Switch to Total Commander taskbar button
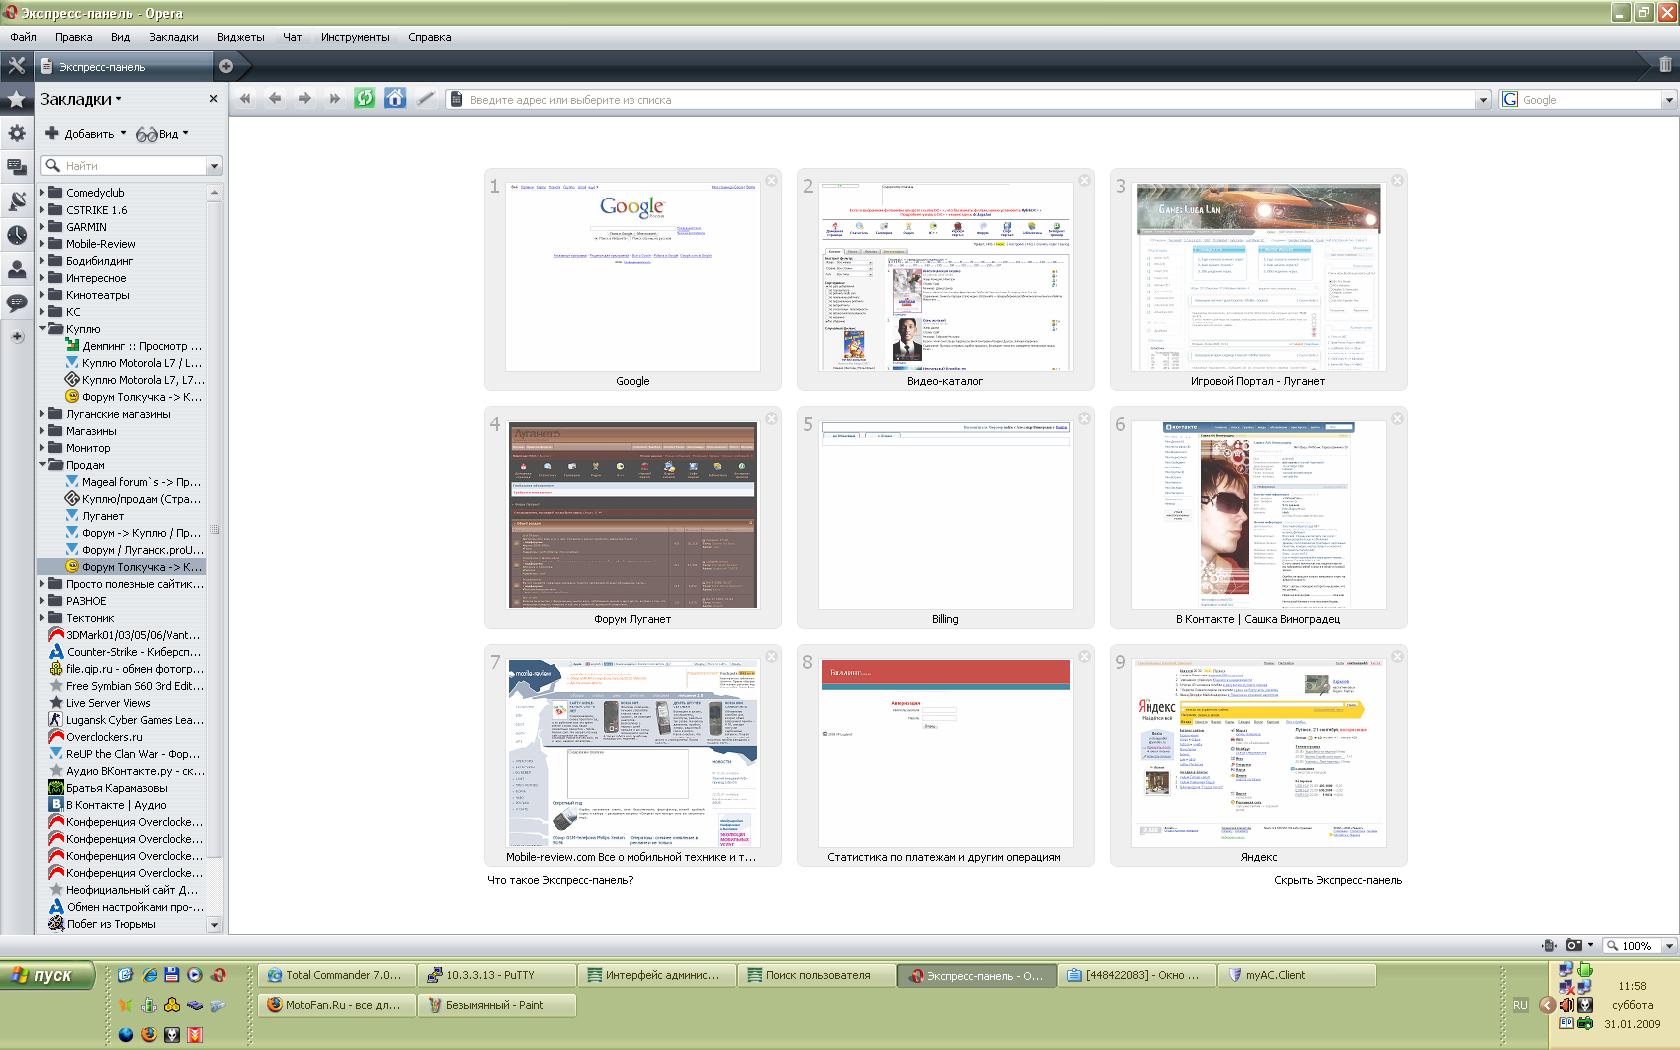Viewport: 1680px width, 1050px height. click(x=336, y=975)
